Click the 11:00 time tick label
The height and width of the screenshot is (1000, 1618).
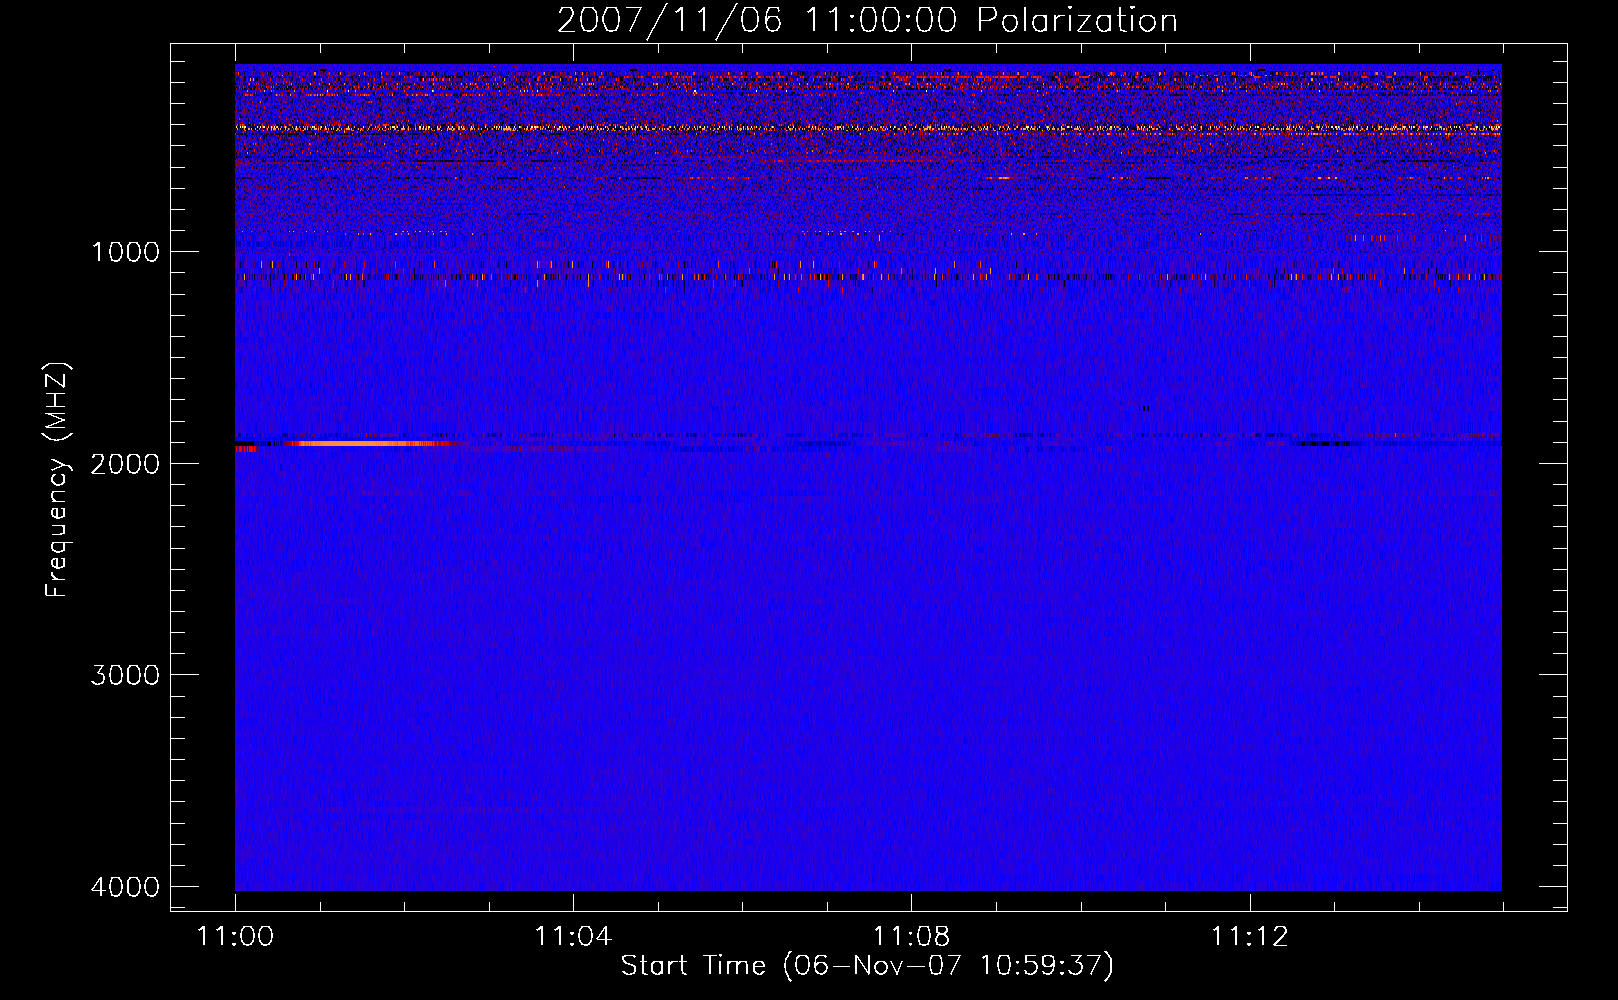click(235, 937)
